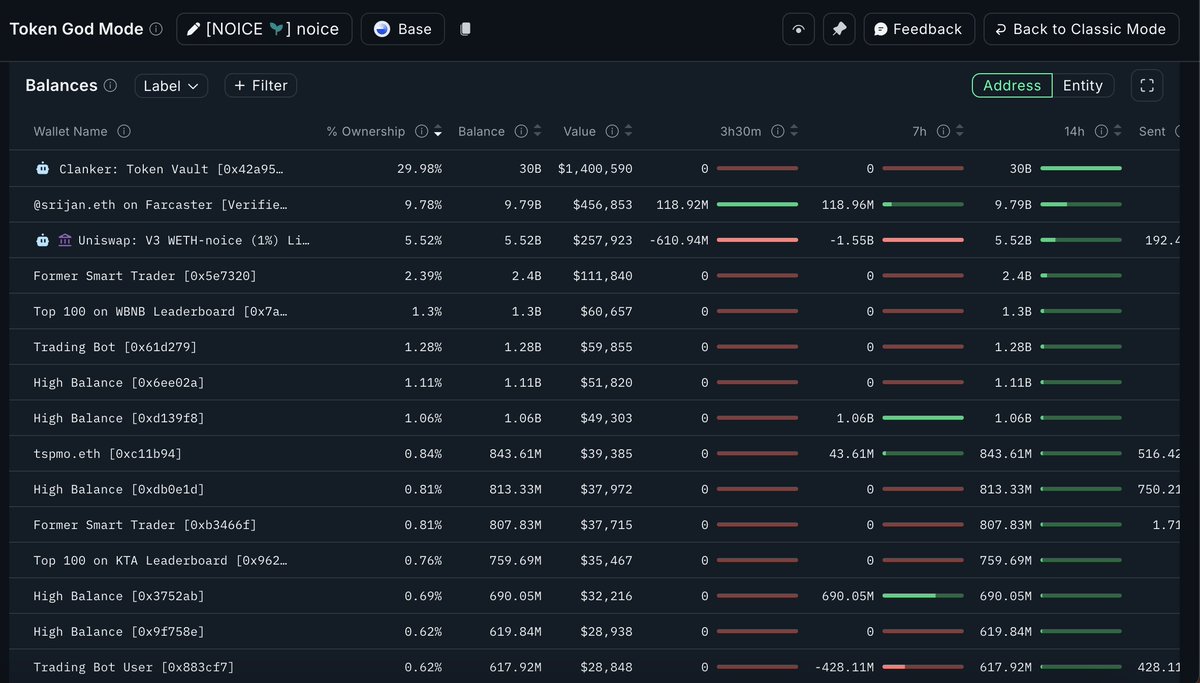Click info icon next to Balances title

click(x=110, y=86)
